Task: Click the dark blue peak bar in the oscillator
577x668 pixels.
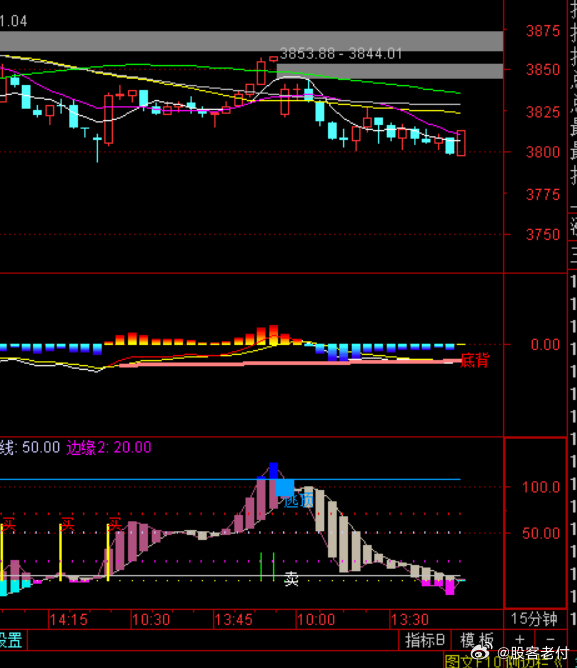Action: coord(274,470)
